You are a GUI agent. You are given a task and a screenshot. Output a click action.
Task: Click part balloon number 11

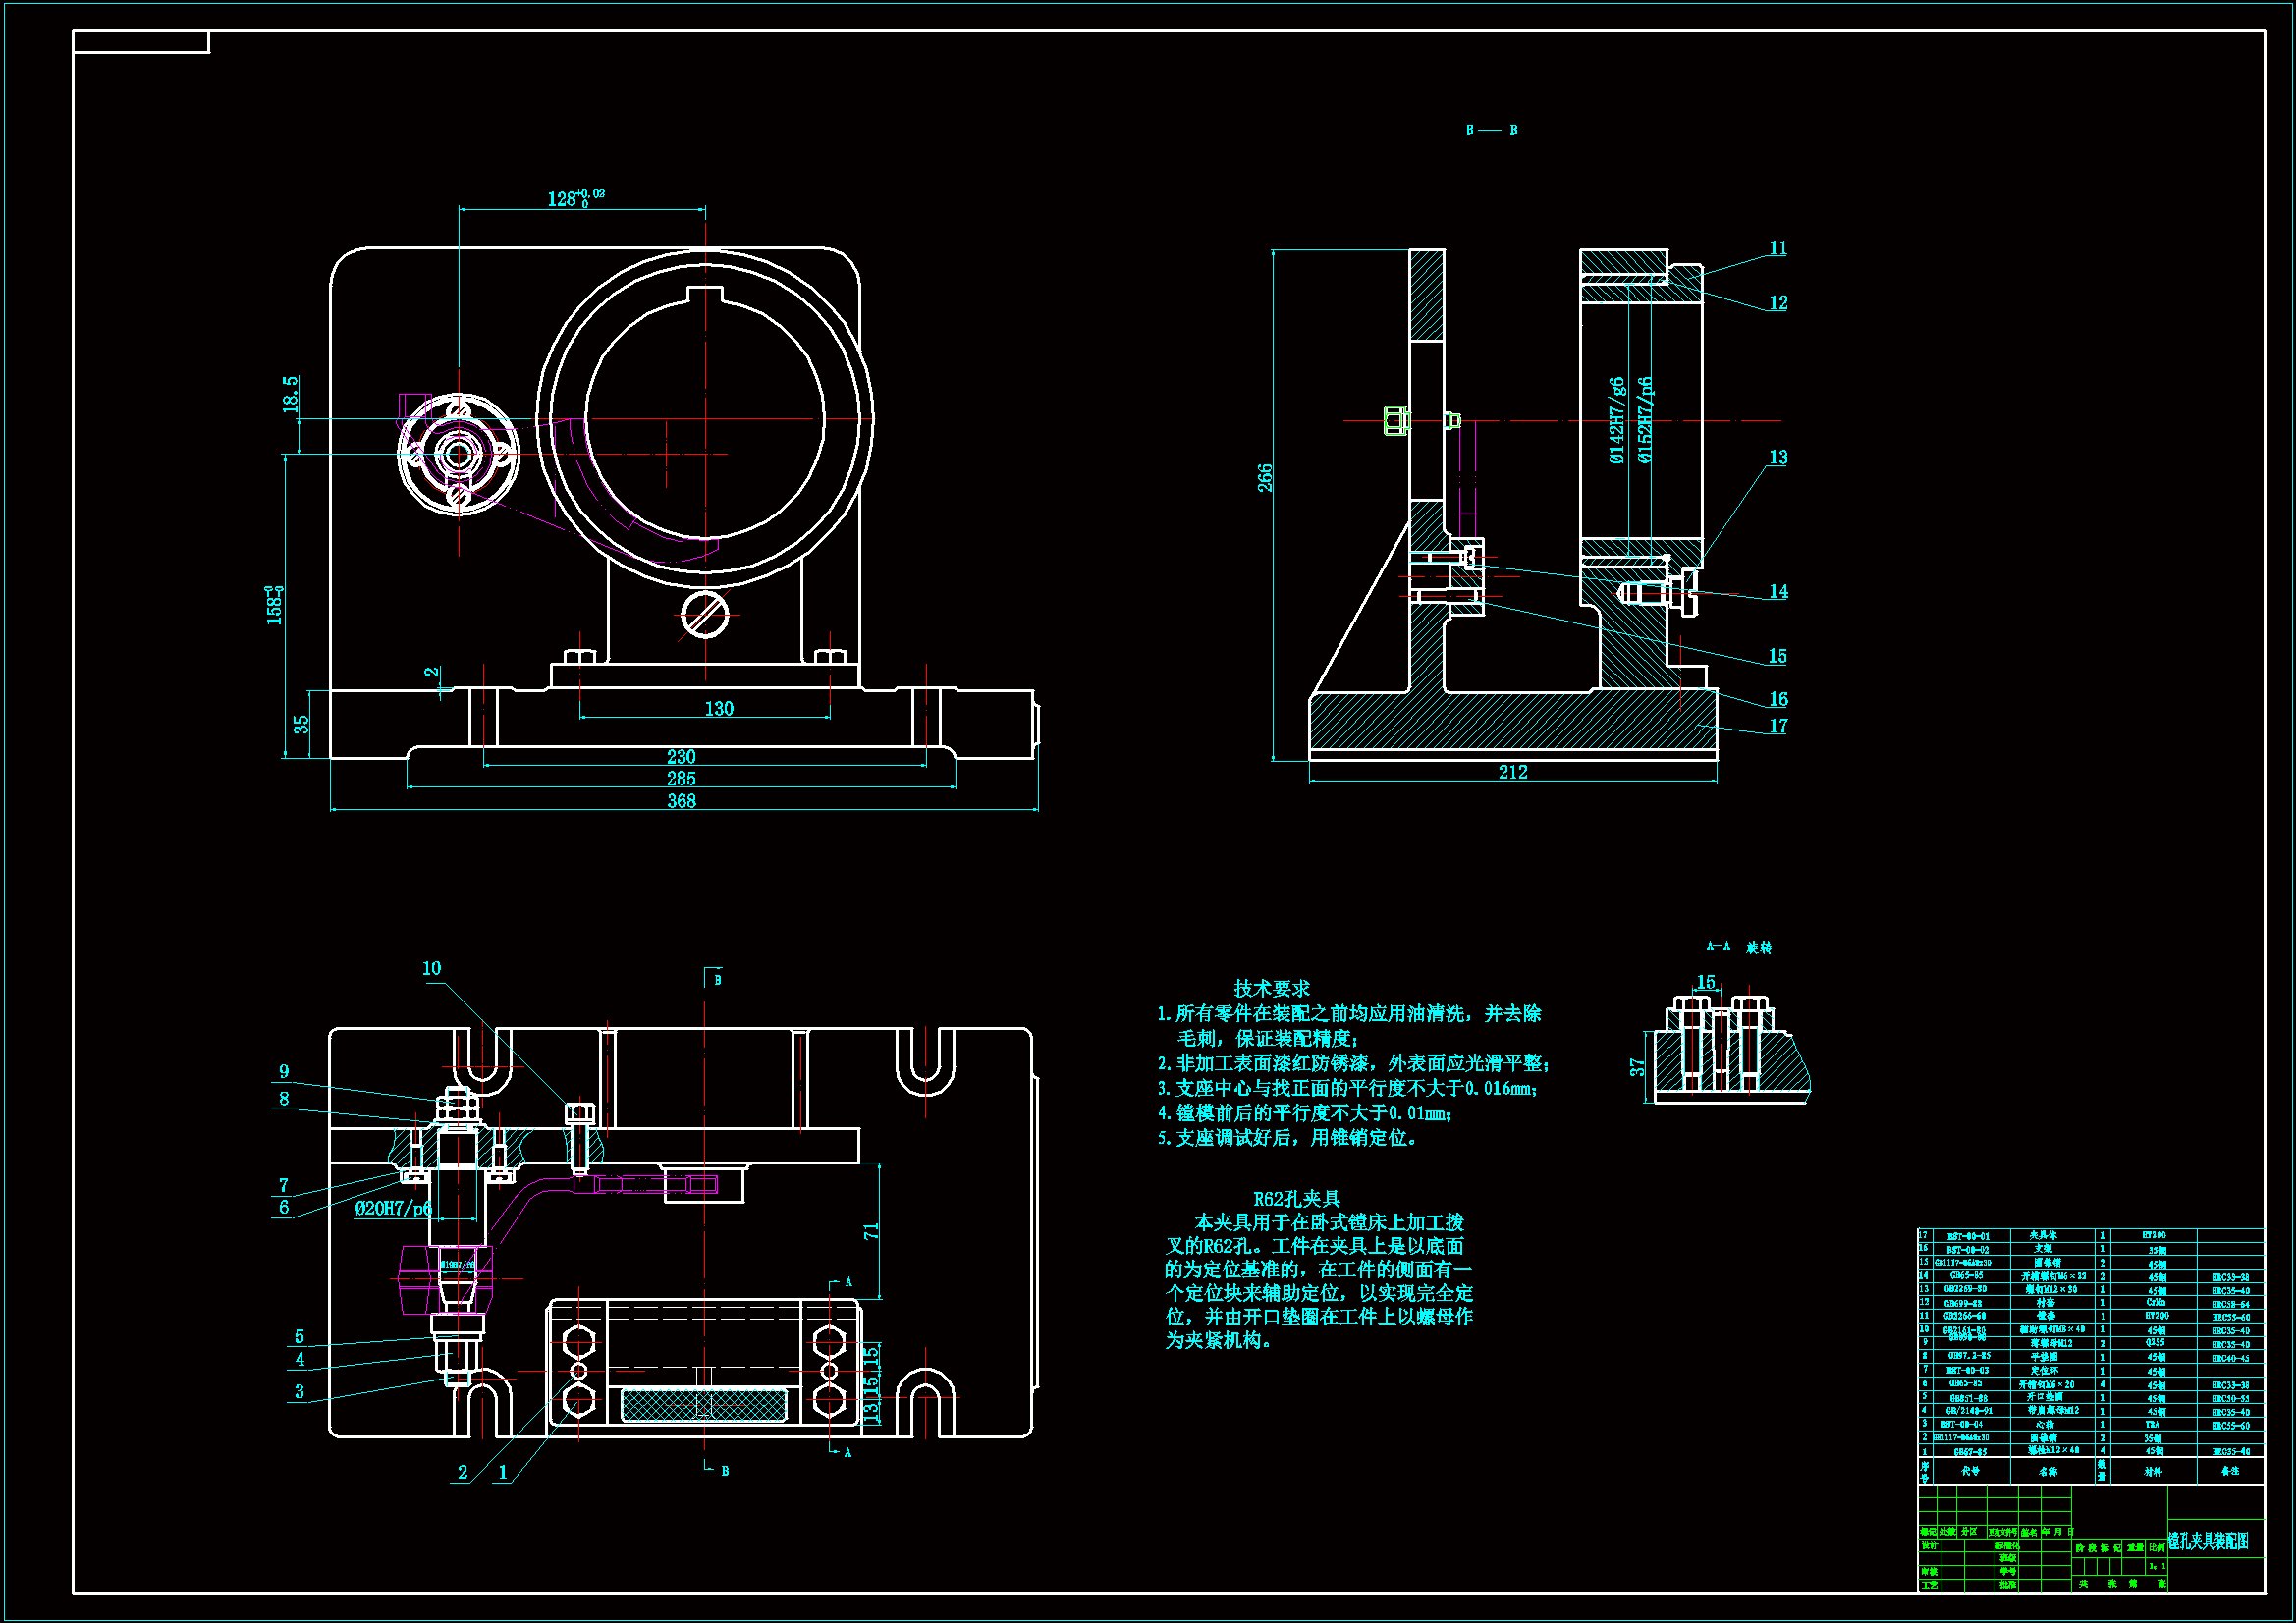tap(1777, 248)
